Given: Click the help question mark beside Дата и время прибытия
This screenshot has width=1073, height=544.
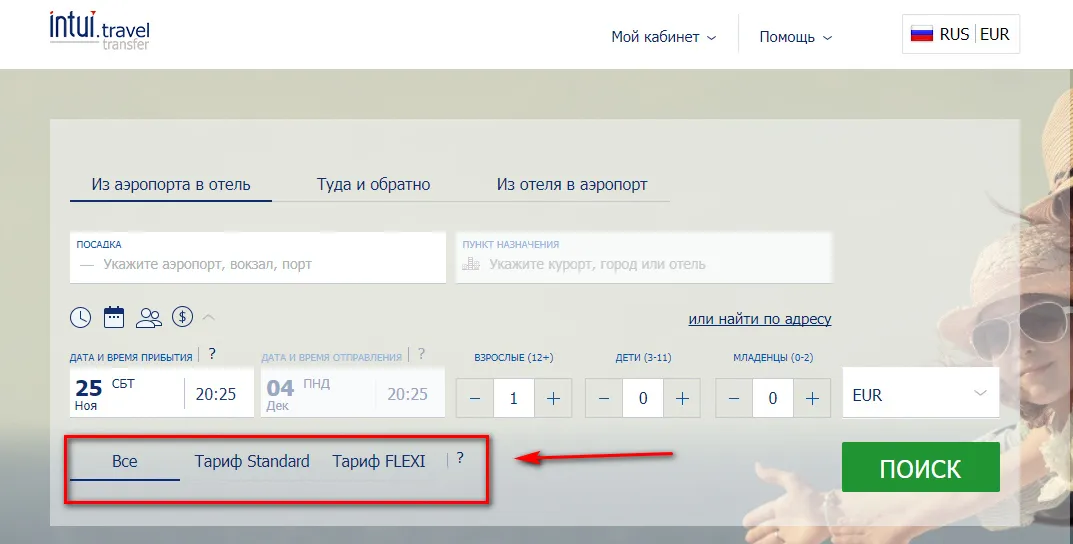Looking at the screenshot, I should pyautogui.click(x=212, y=354).
